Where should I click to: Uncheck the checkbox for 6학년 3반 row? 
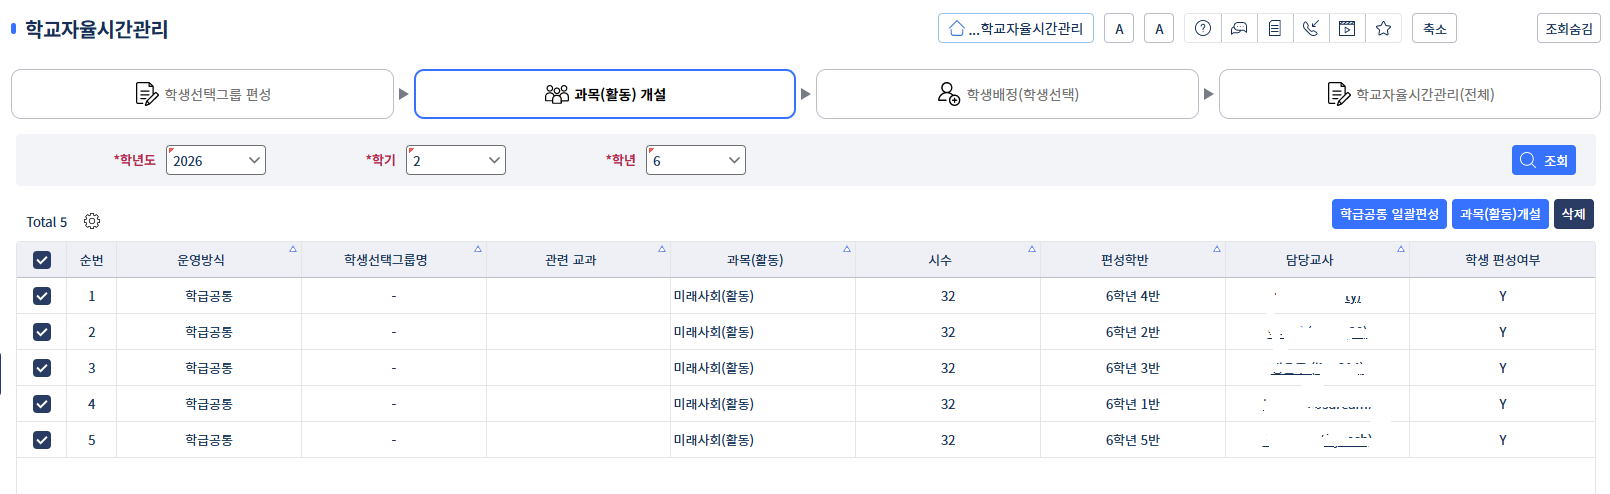click(x=42, y=368)
